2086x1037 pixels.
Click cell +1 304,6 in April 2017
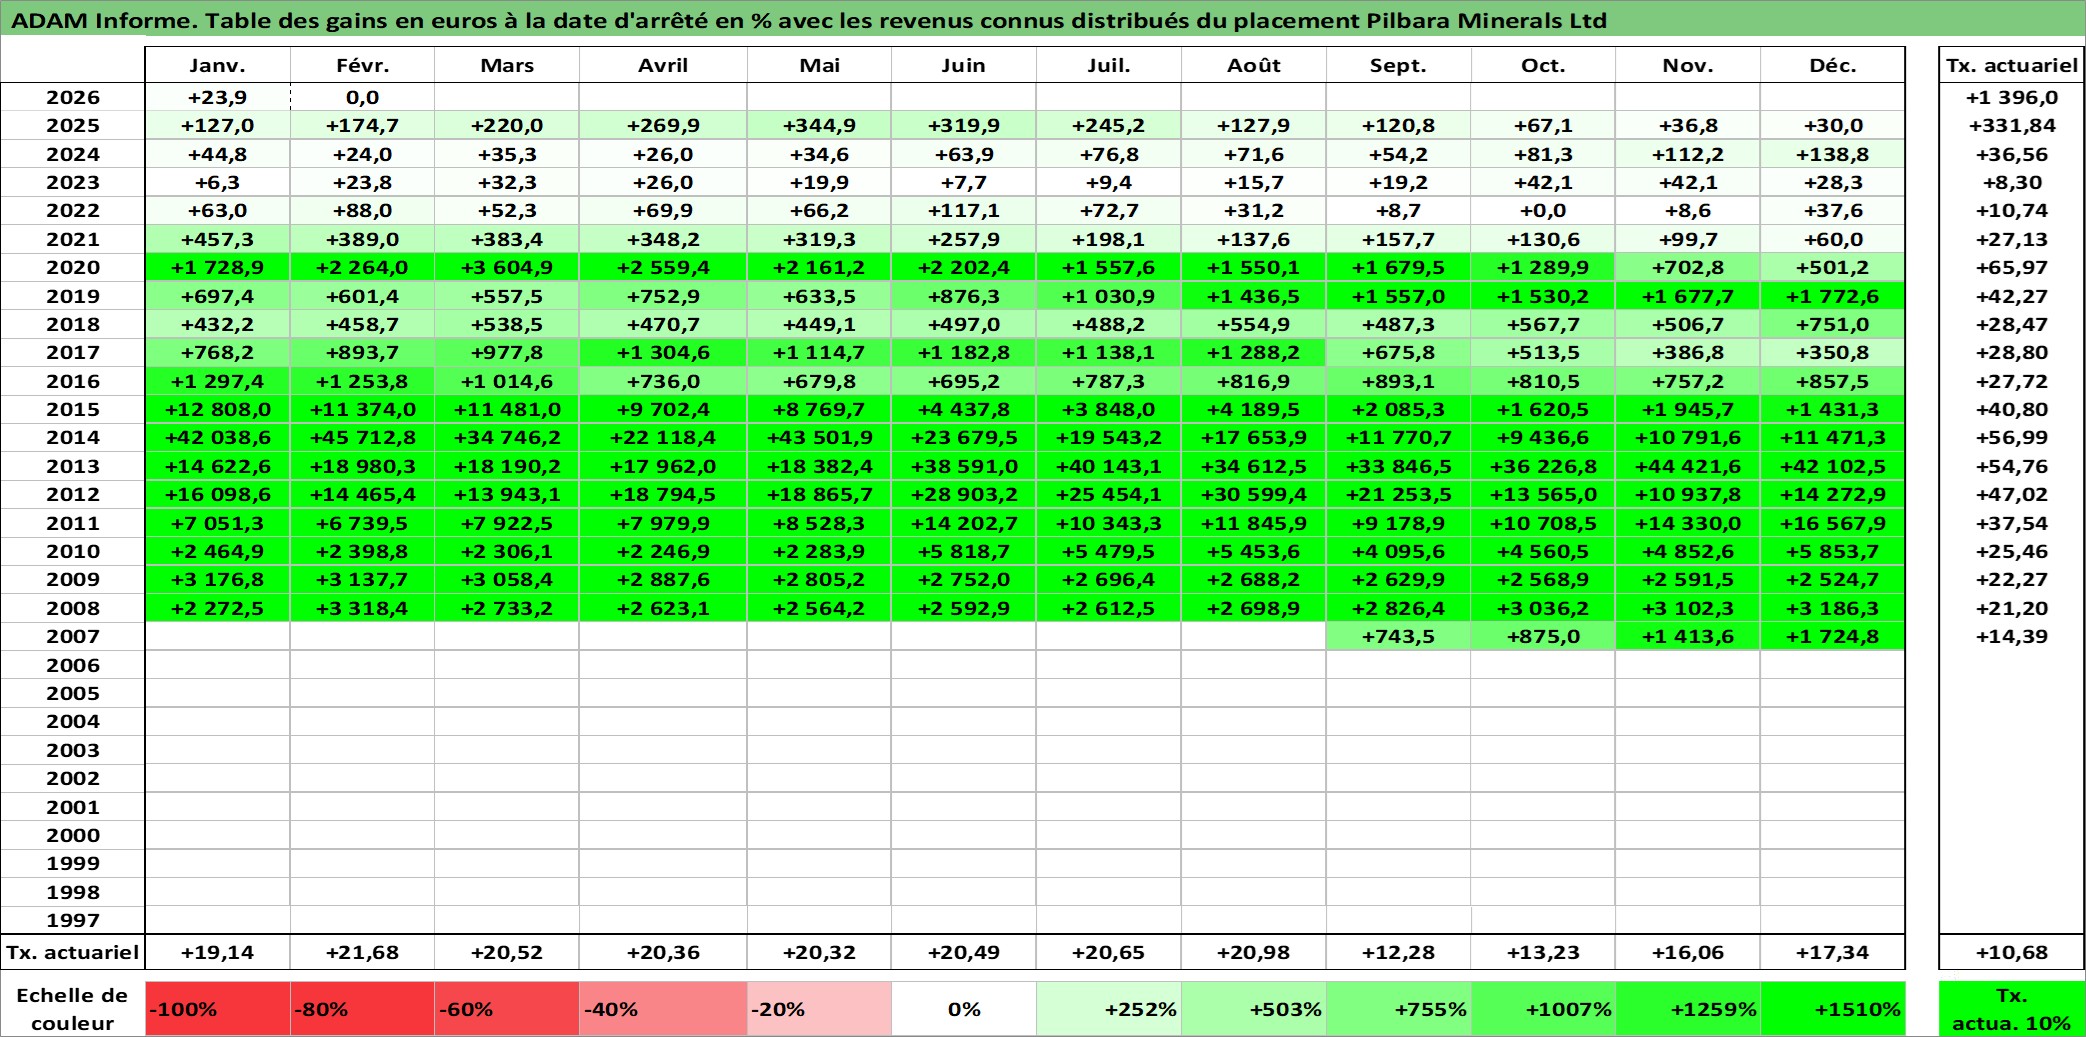pyautogui.click(x=663, y=352)
